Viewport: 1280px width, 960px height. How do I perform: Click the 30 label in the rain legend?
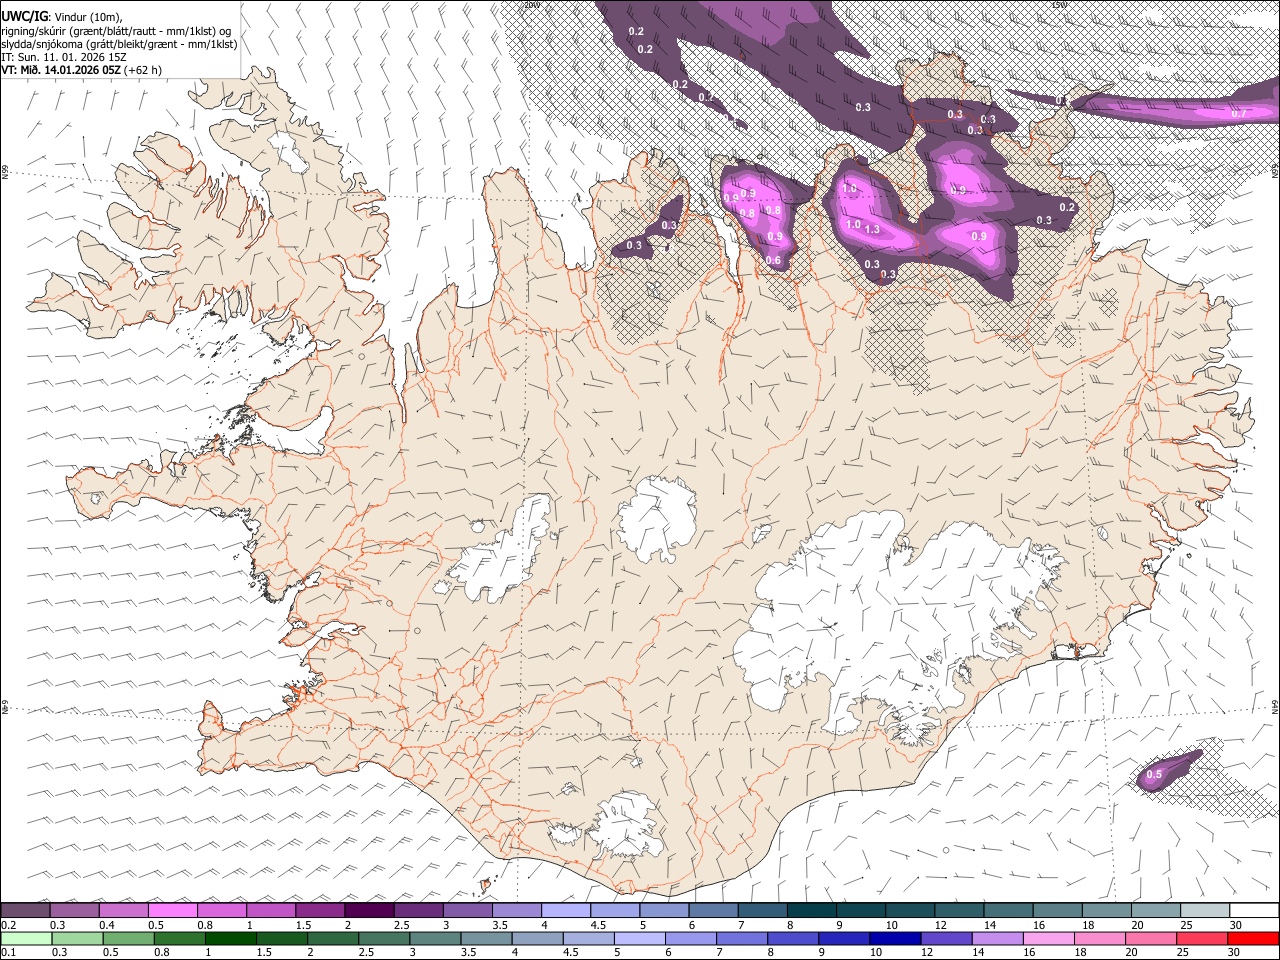[1235, 953]
